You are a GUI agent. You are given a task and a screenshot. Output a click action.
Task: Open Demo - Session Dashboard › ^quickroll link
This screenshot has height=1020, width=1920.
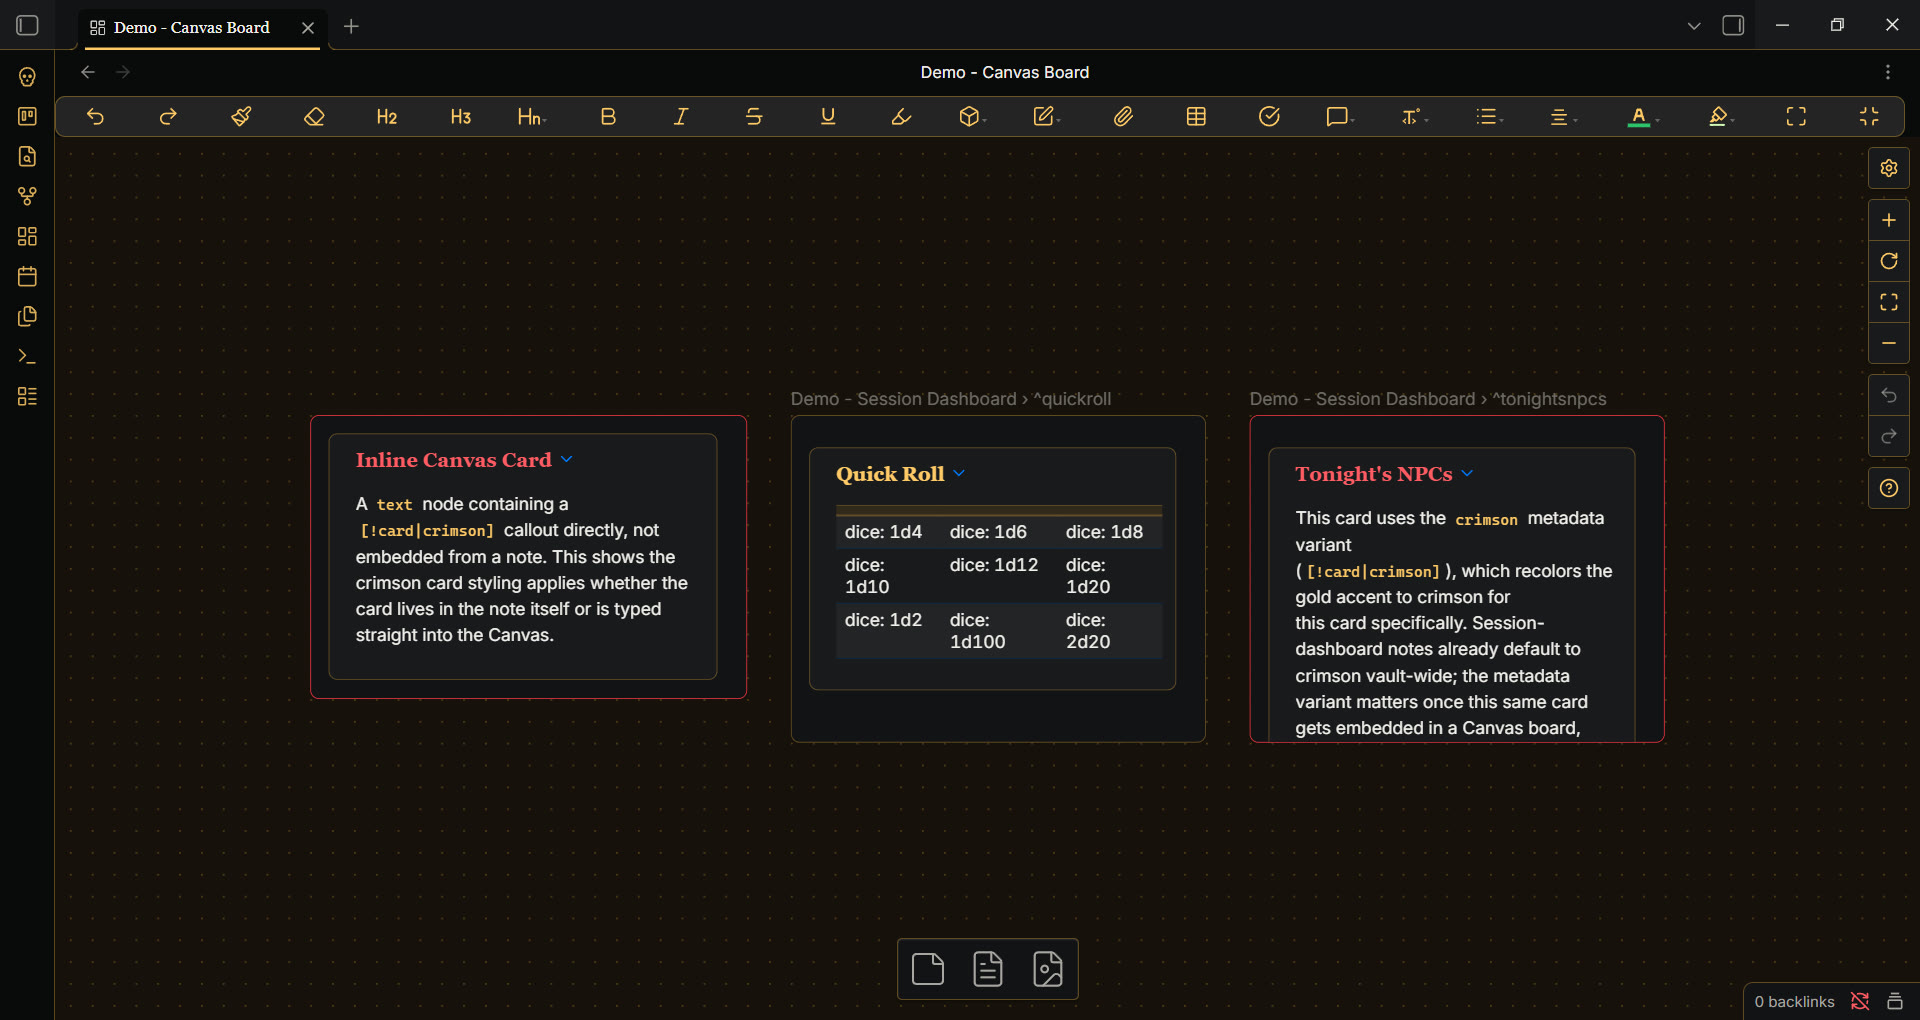[x=951, y=399]
